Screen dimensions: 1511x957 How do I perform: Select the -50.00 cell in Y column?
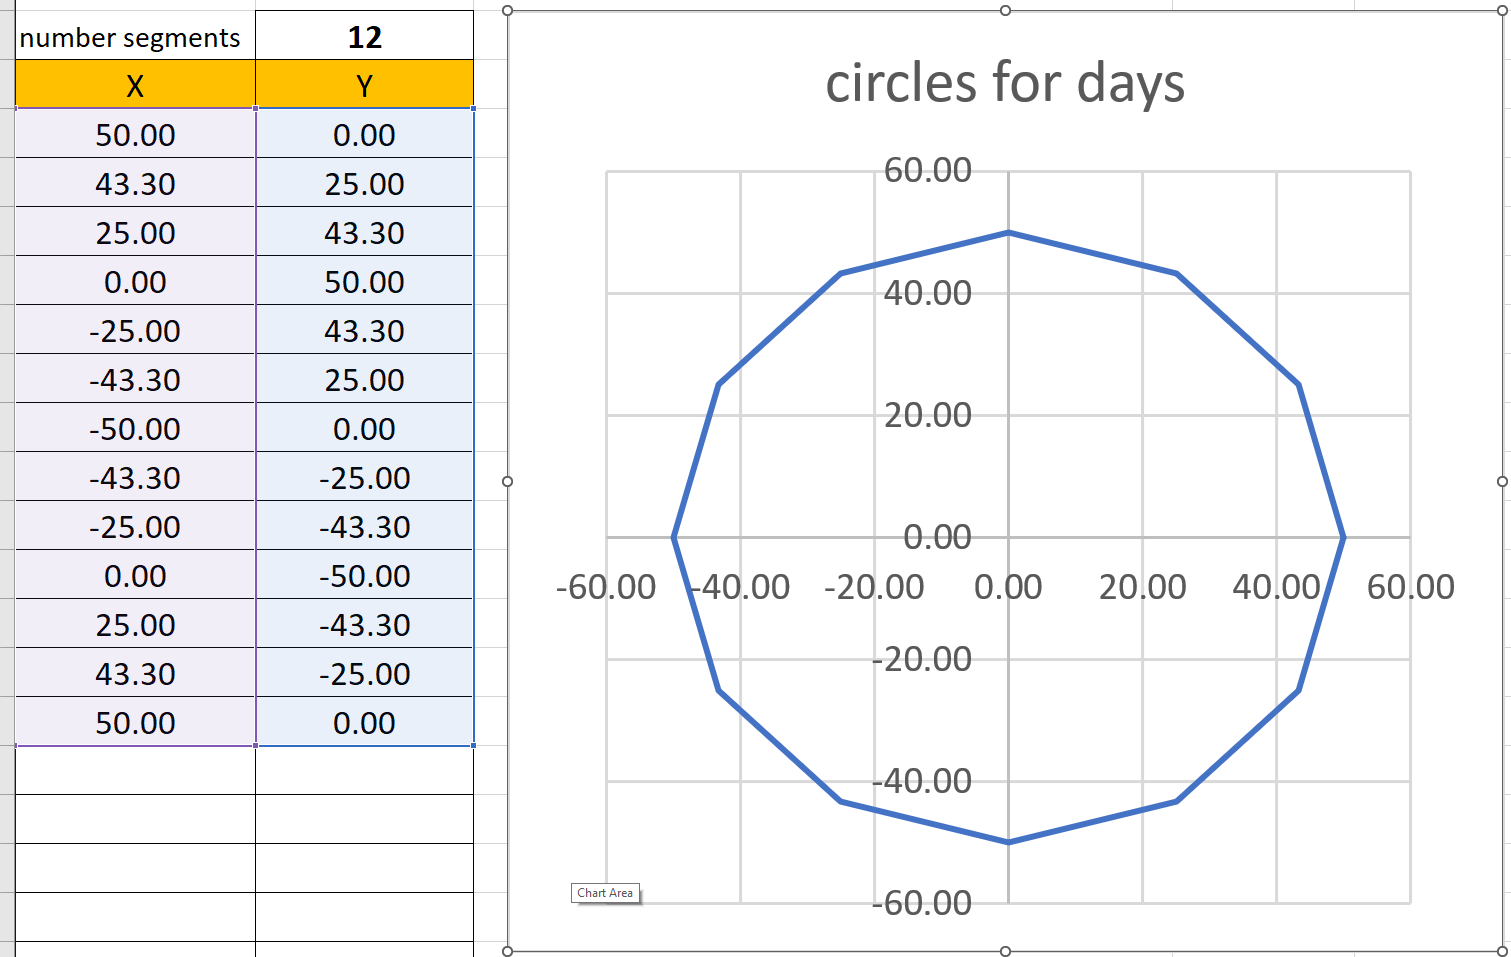364,576
